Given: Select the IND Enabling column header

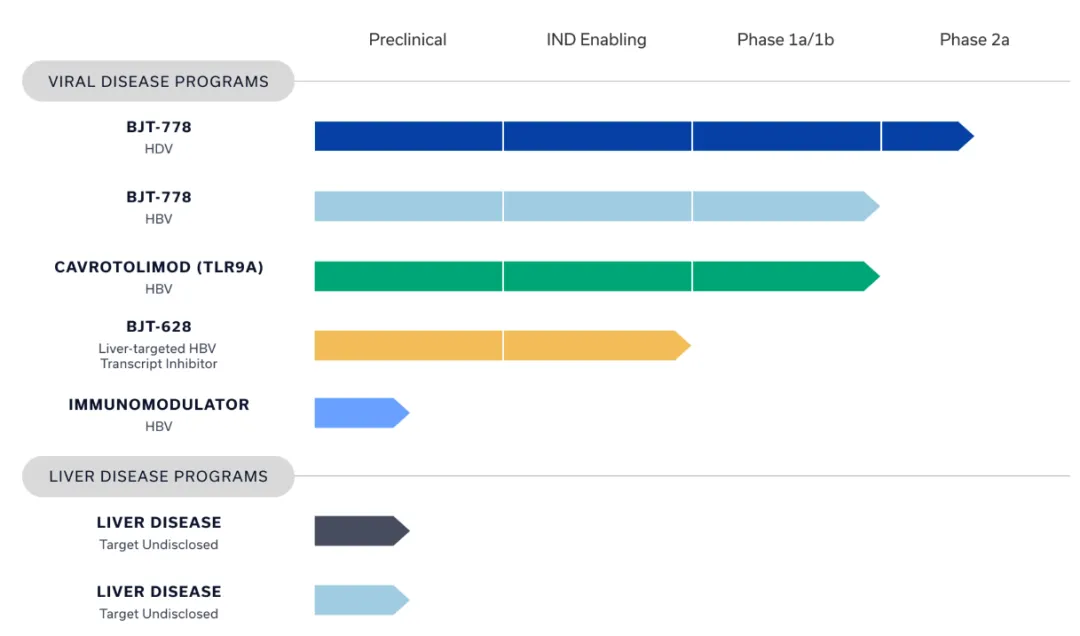Looking at the screenshot, I should [x=596, y=40].
